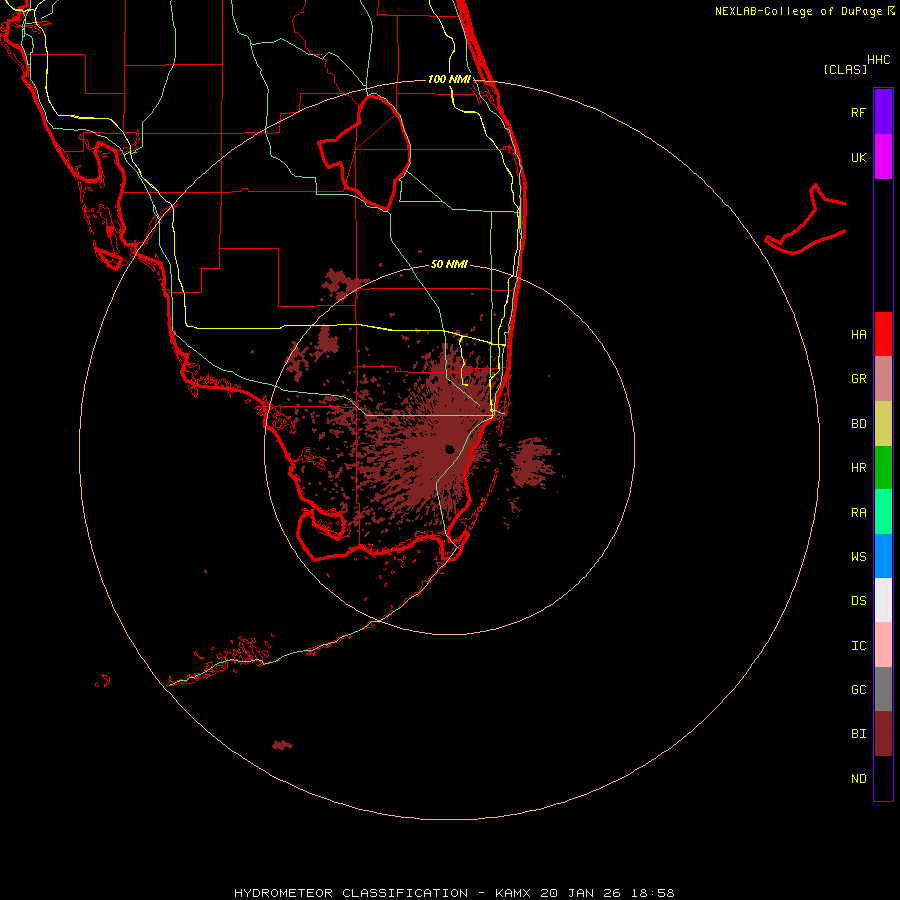Click the ND legend label
Screen dimensions: 900x900
click(x=858, y=779)
